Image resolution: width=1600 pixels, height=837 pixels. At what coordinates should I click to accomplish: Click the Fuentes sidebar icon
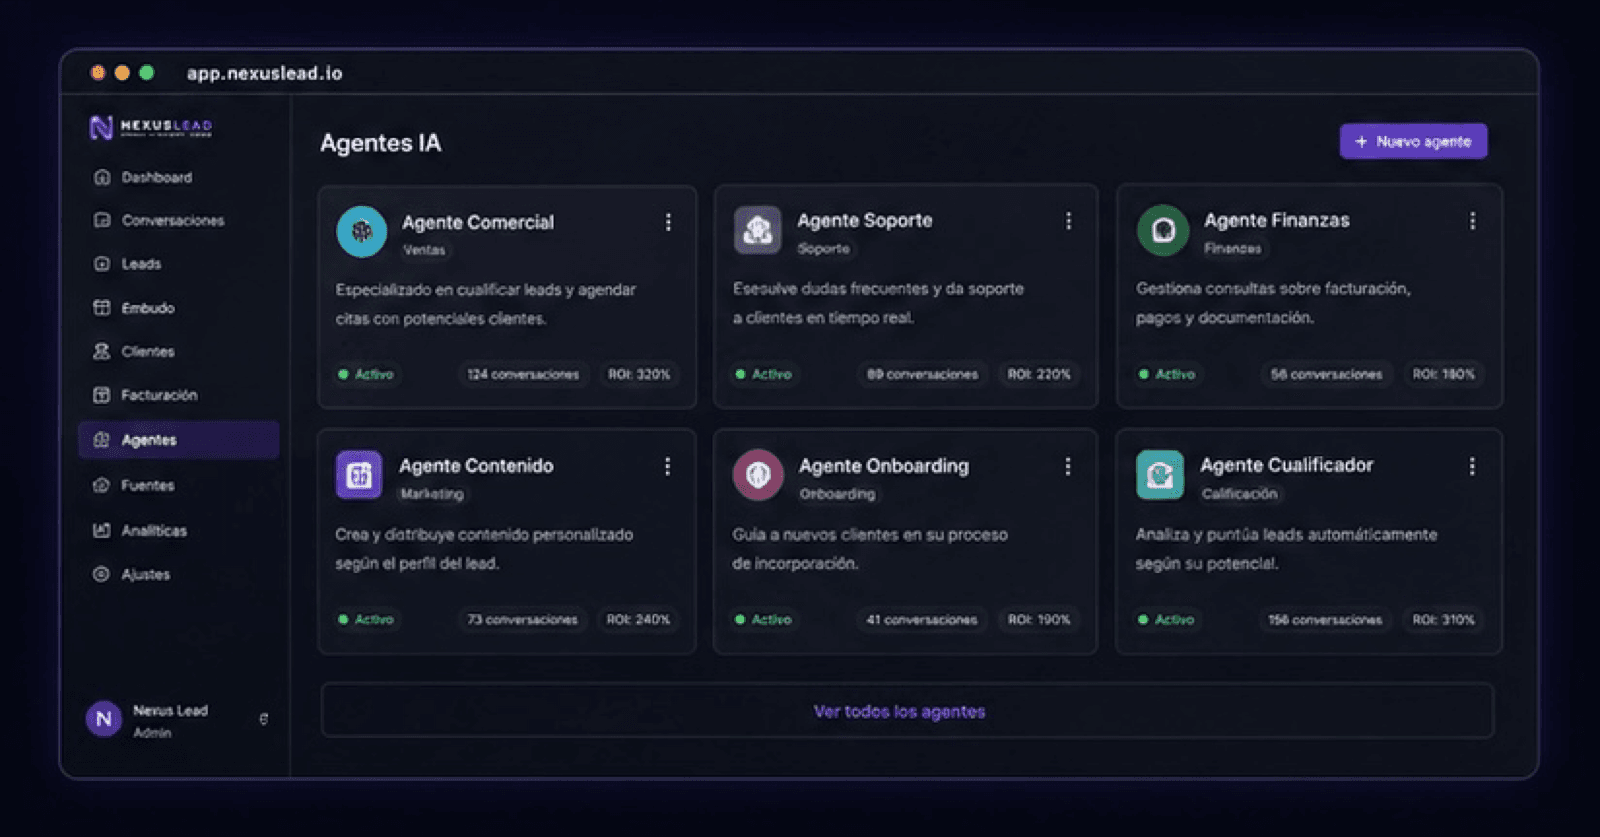(x=101, y=485)
